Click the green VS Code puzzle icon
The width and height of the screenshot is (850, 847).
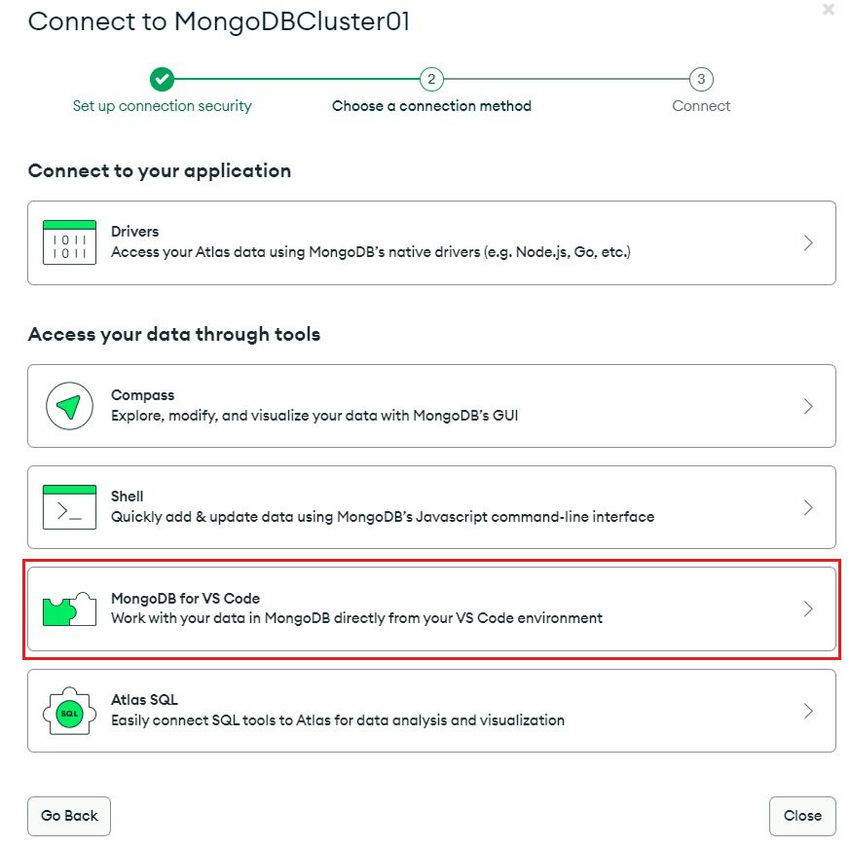click(69, 608)
